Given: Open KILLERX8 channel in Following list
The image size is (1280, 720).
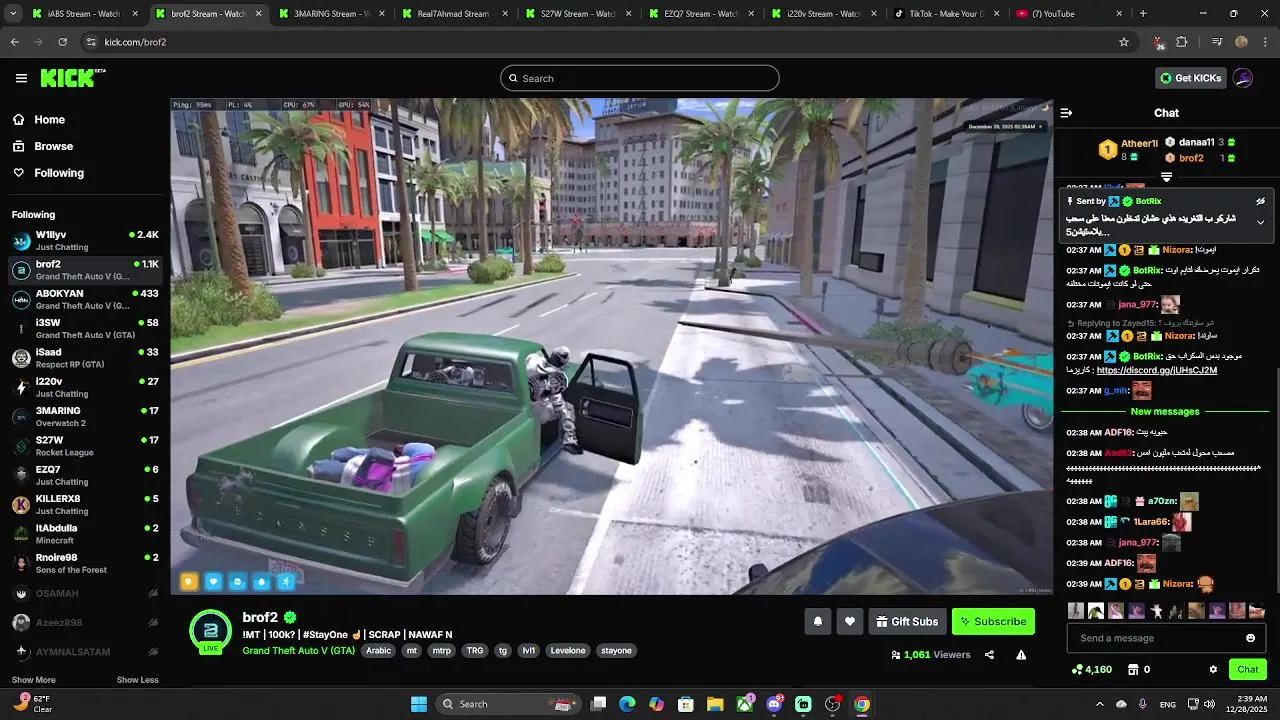Looking at the screenshot, I should coord(85,504).
